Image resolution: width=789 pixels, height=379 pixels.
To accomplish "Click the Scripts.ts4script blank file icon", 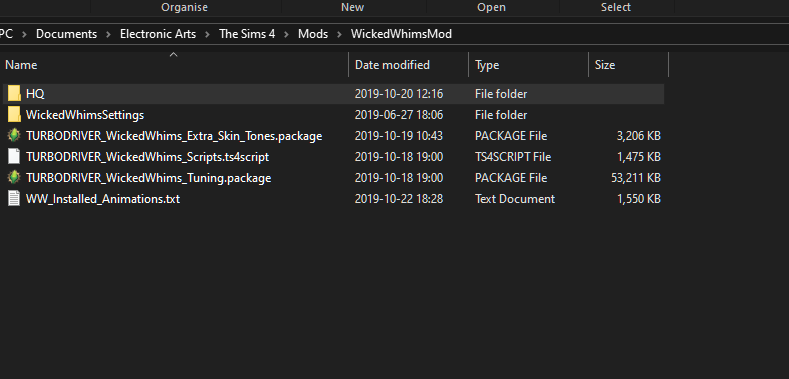I will [14, 157].
